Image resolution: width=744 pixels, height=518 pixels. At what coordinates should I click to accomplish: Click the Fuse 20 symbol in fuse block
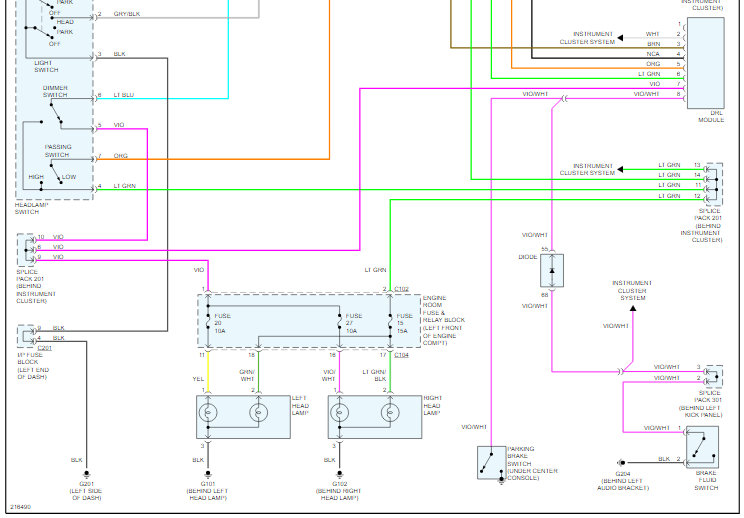pyautogui.click(x=208, y=321)
